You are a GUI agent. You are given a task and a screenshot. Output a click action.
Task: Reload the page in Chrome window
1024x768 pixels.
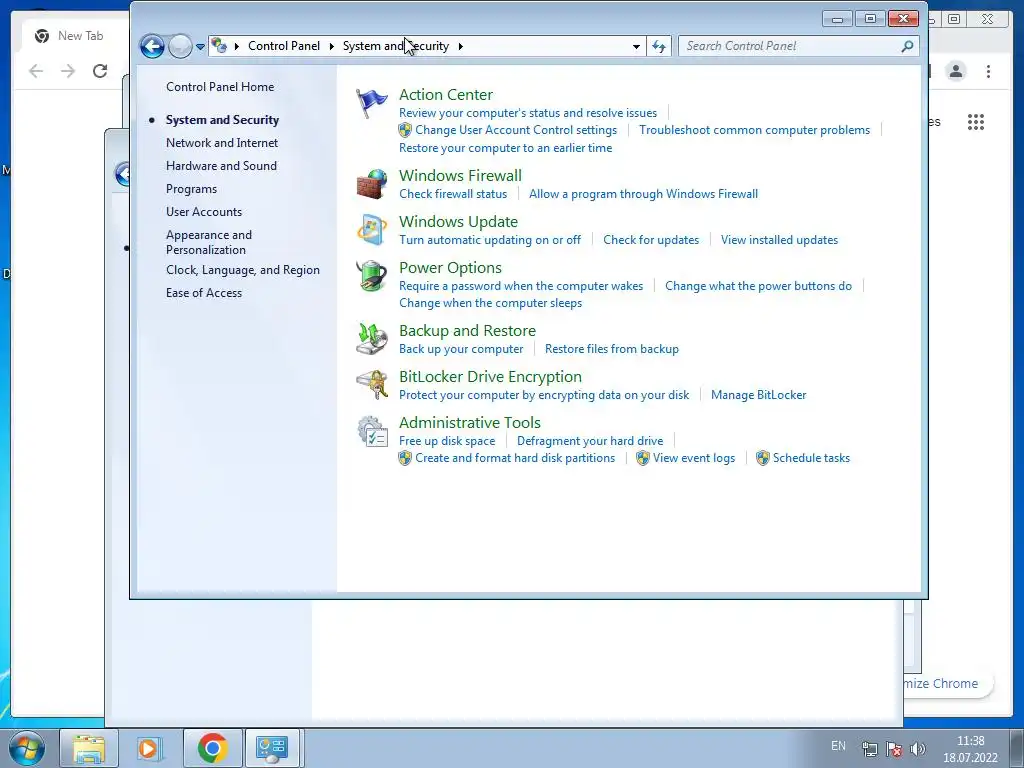coord(100,71)
